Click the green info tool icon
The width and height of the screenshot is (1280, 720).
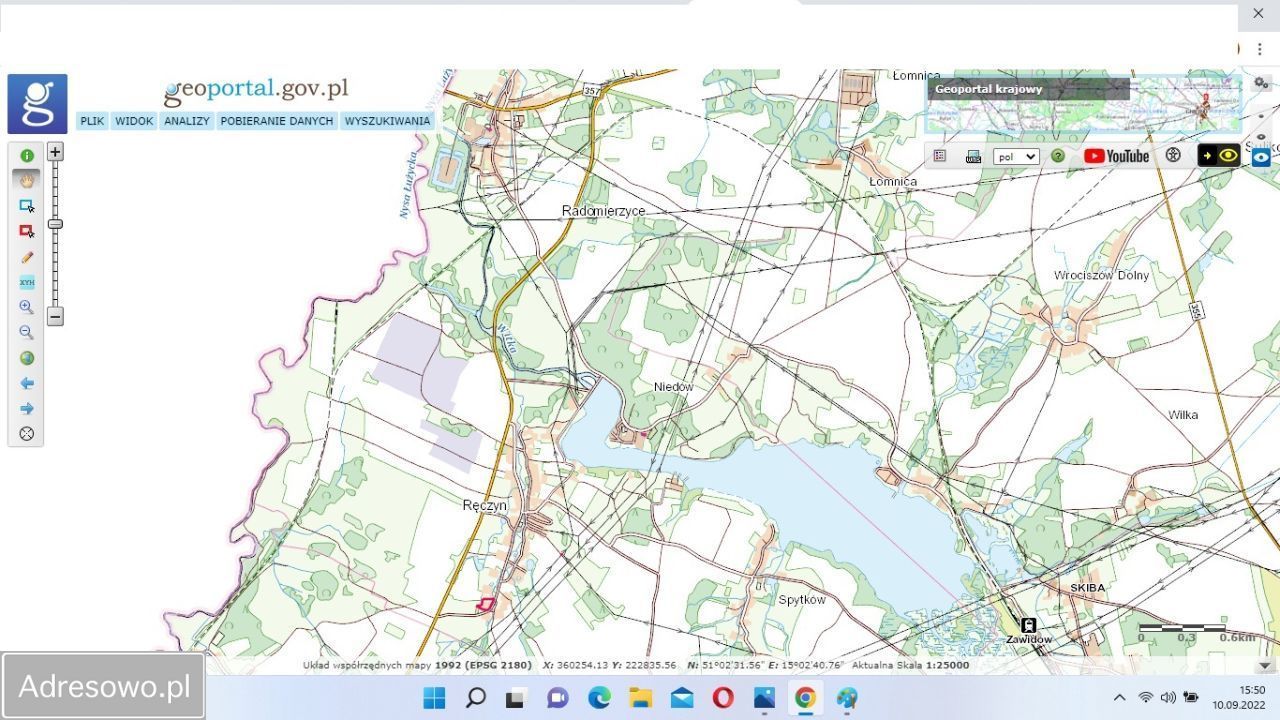[x=27, y=156]
